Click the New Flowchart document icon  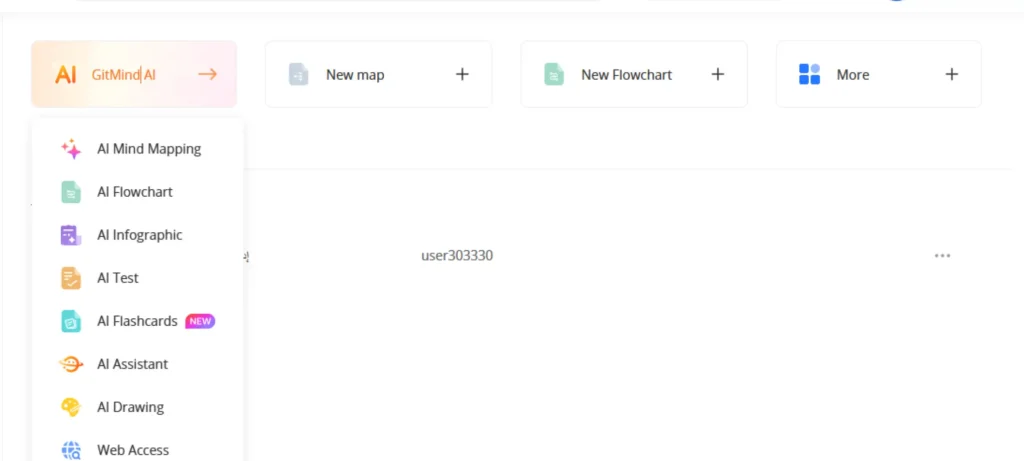(x=554, y=74)
